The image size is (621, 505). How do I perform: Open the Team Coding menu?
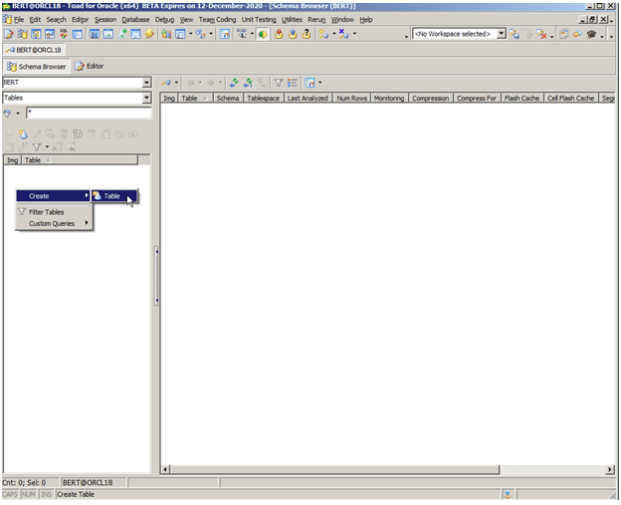[217, 20]
